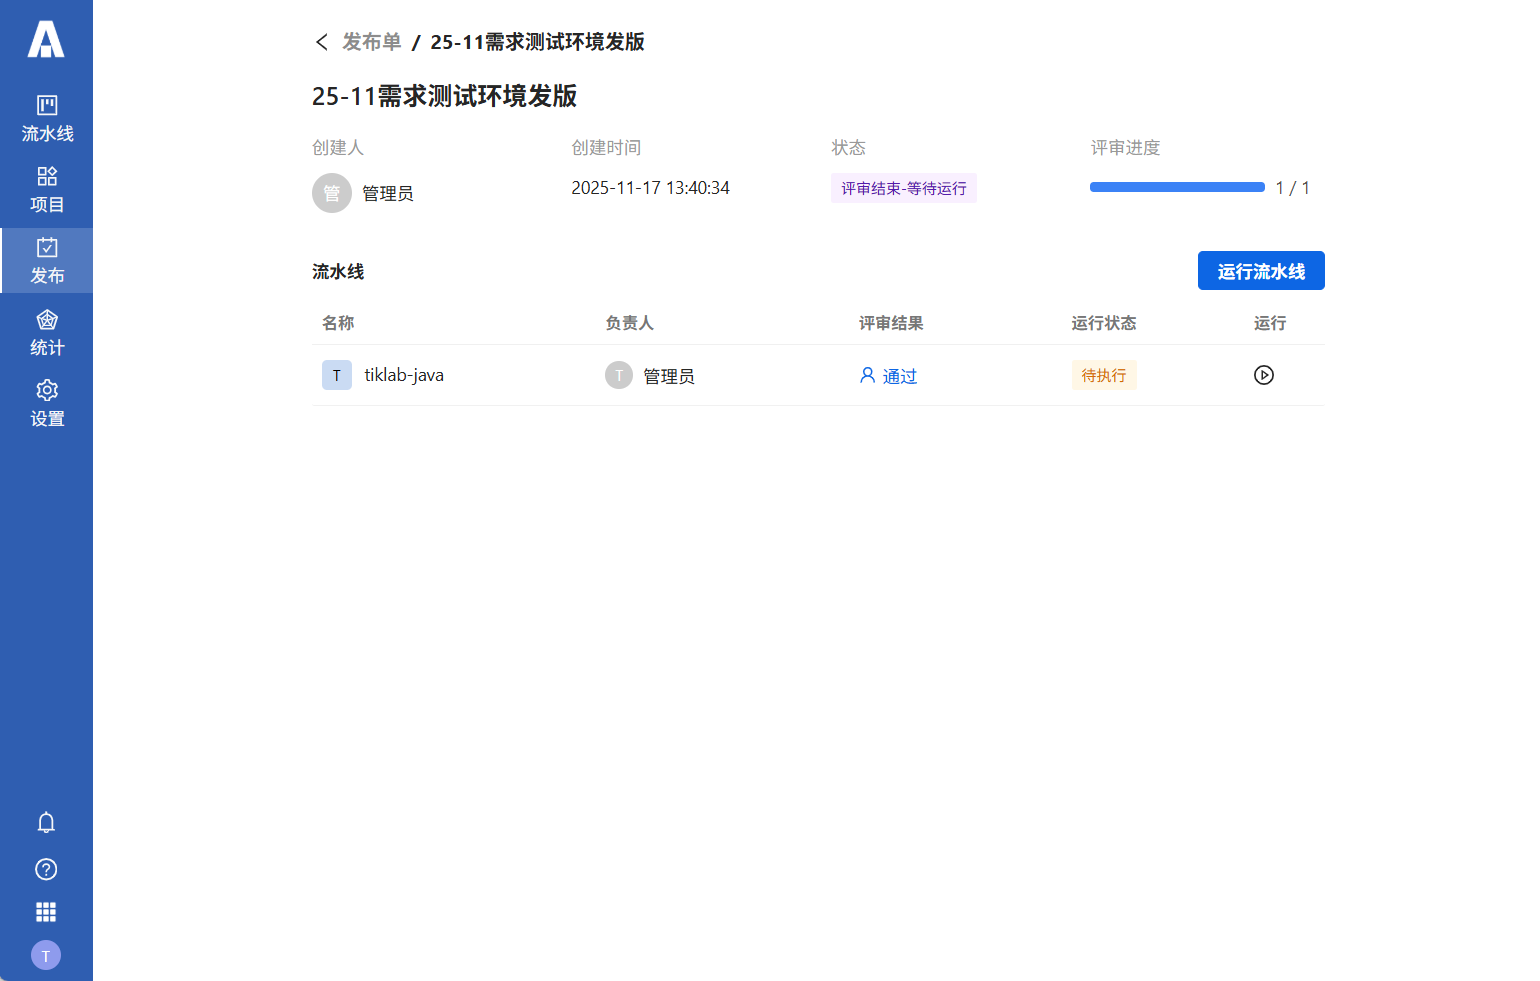The width and height of the screenshot is (1540, 981).
Task: Open the notification bell
Action: point(46,822)
